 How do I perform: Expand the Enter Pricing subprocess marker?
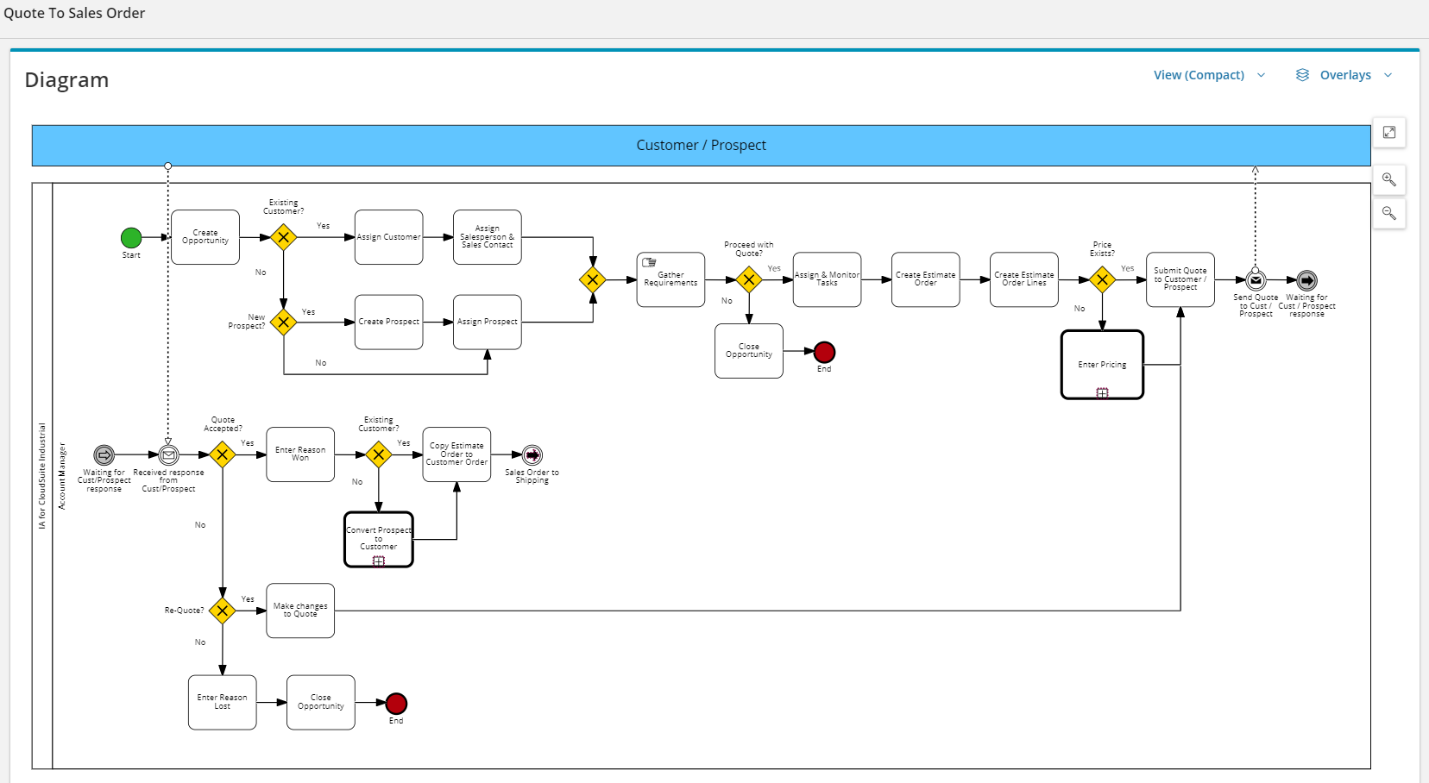(x=1102, y=393)
